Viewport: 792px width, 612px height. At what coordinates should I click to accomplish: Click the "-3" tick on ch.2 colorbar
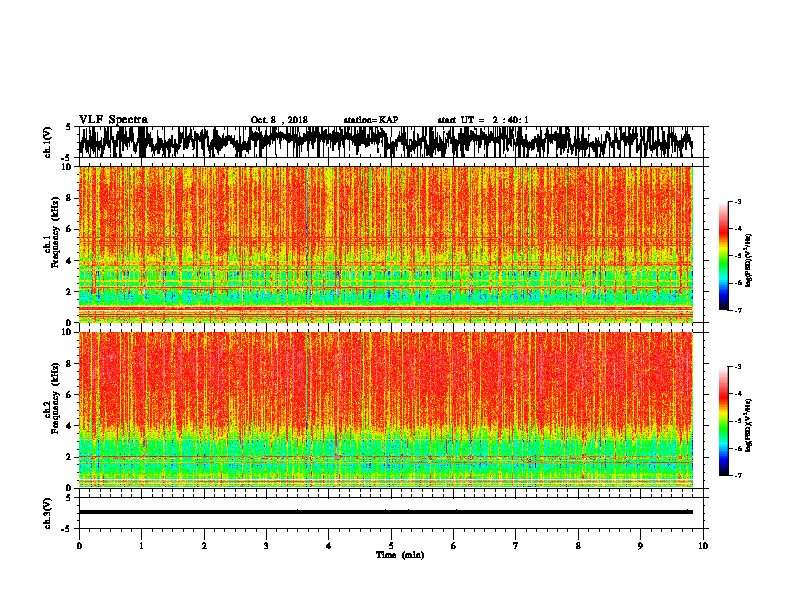[x=737, y=367]
